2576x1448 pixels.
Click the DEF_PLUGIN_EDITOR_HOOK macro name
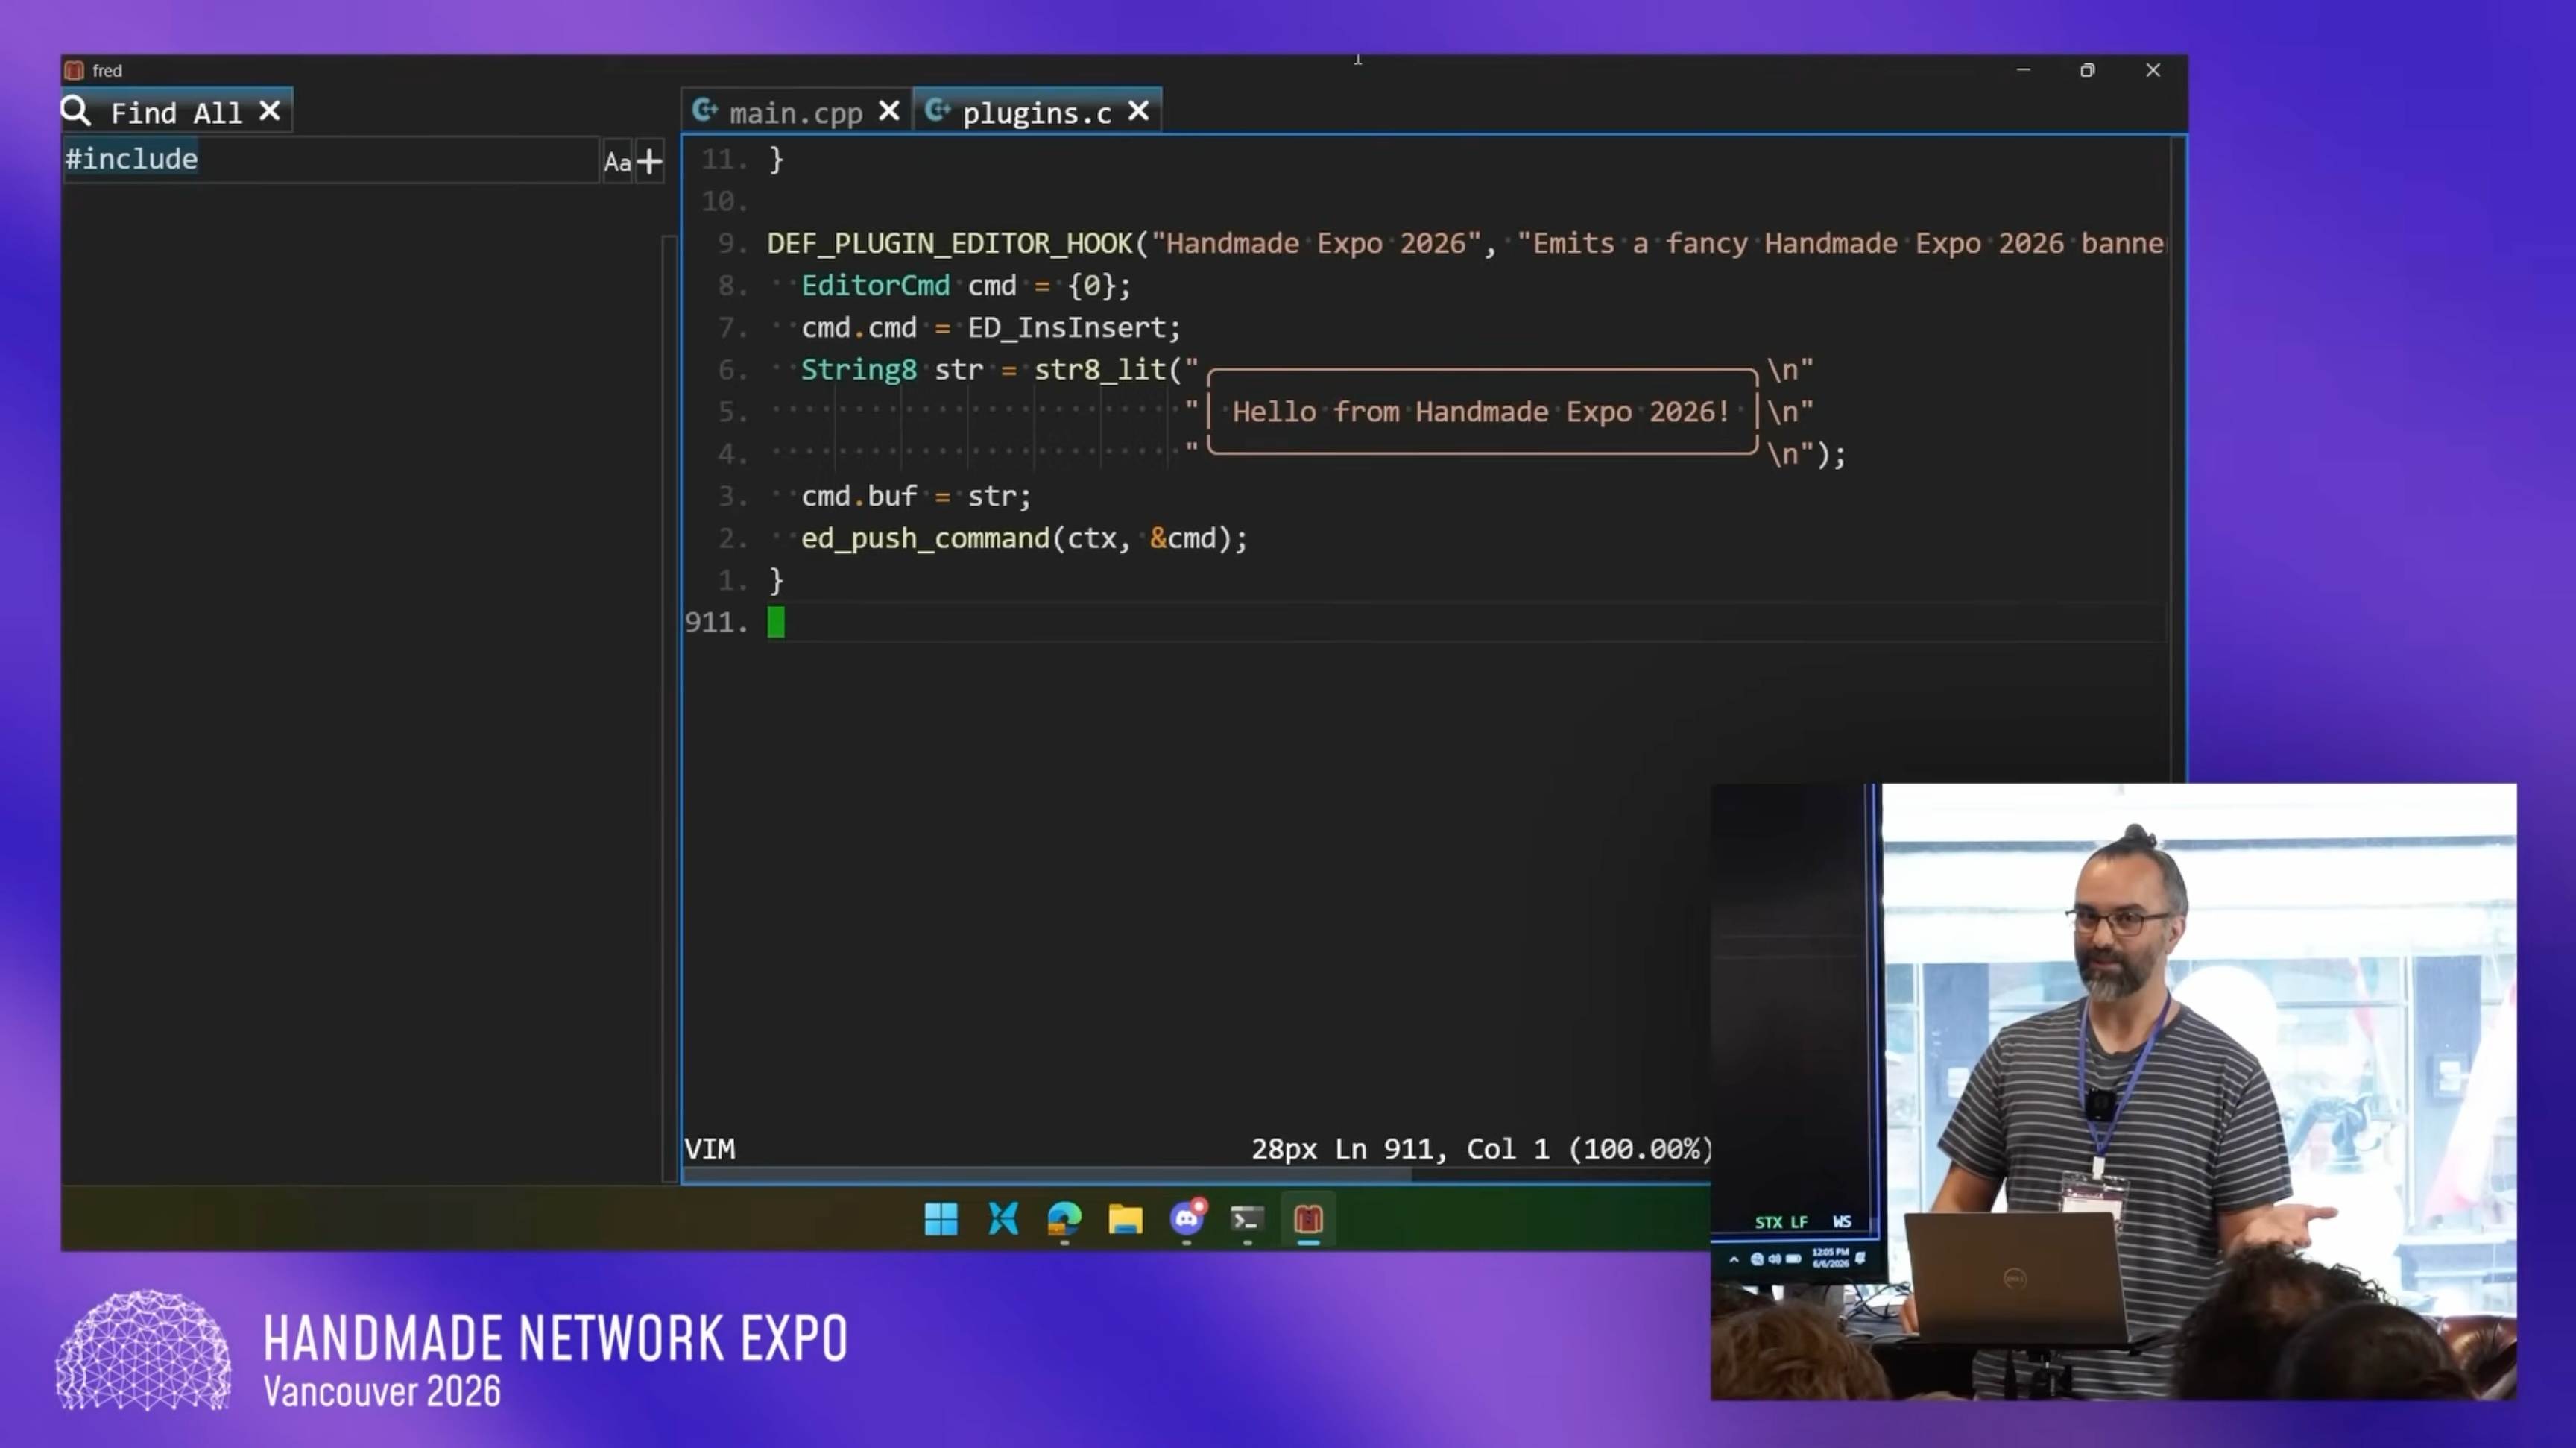(950, 243)
